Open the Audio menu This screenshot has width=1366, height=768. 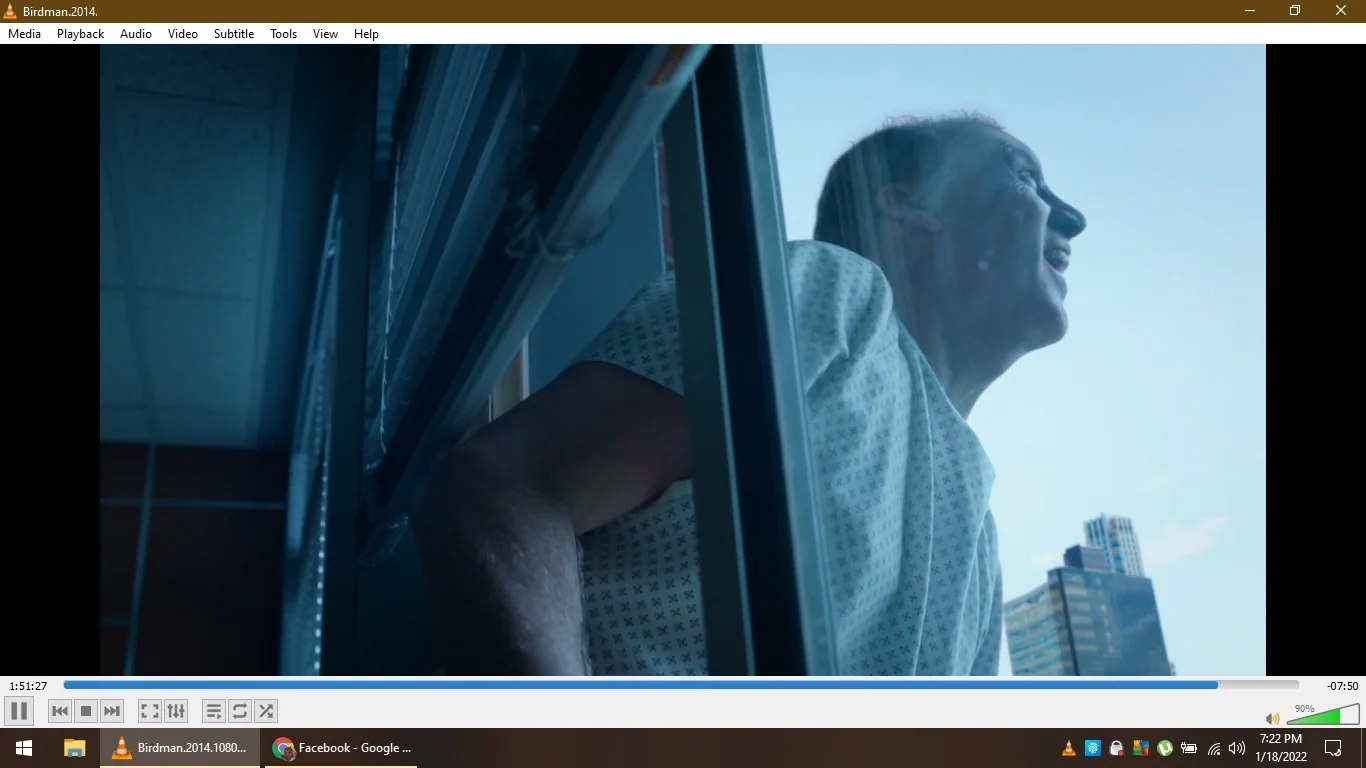(x=136, y=34)
